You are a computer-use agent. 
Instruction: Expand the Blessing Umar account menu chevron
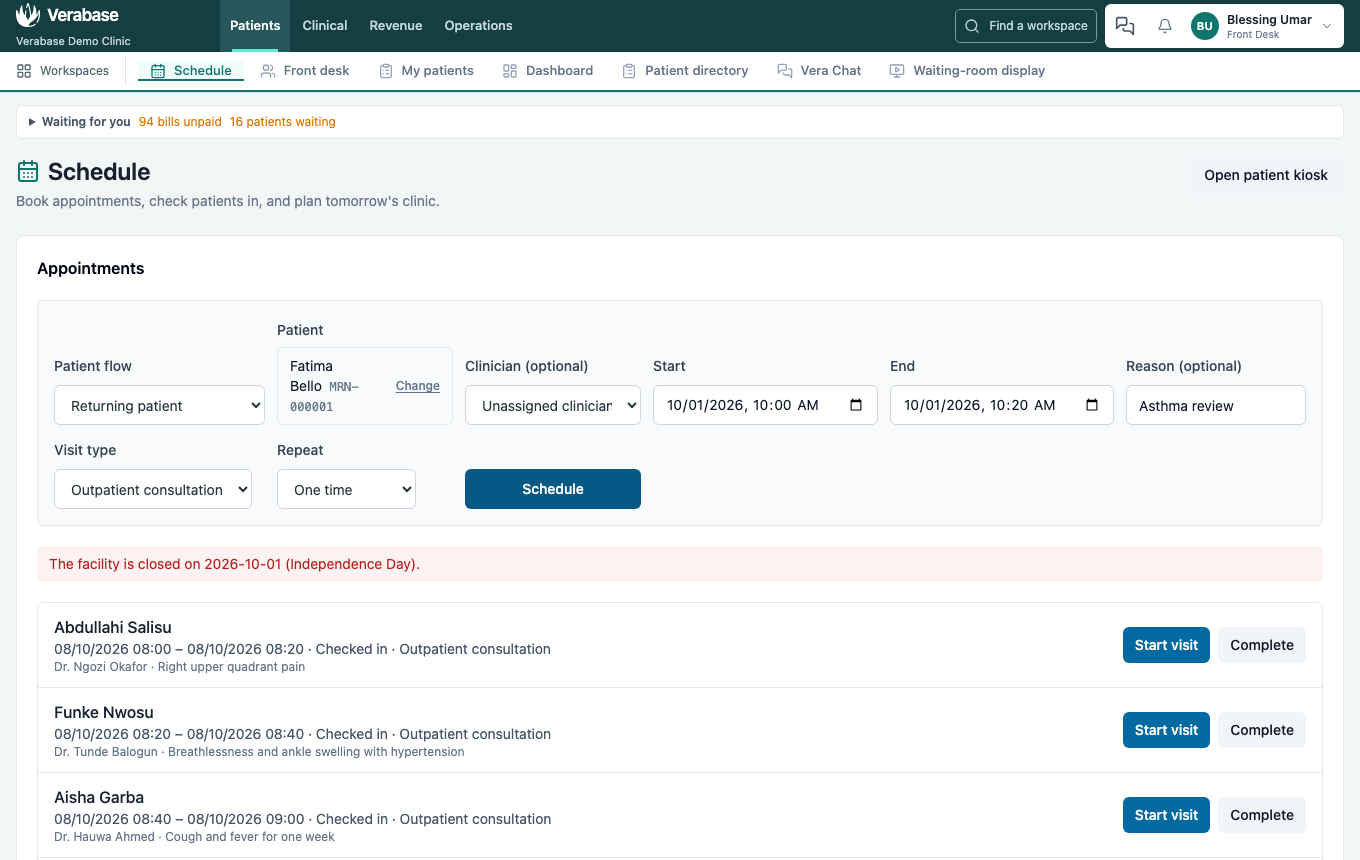1327,26
